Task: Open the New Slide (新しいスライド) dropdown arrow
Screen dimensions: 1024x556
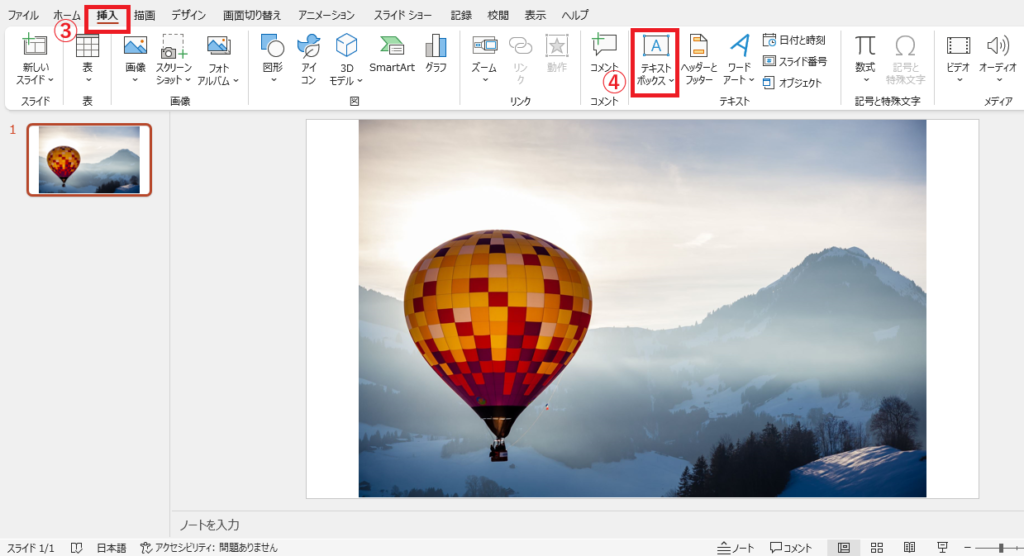Action: pyautogui.click(x=50, y=80)
